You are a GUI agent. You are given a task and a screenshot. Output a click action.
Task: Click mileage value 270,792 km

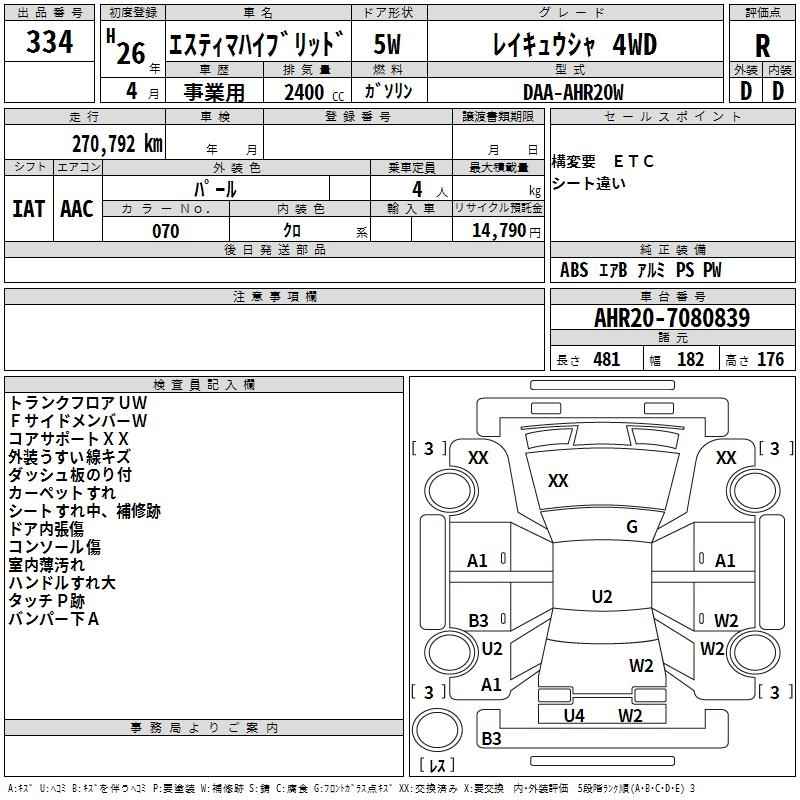point(117,144)
